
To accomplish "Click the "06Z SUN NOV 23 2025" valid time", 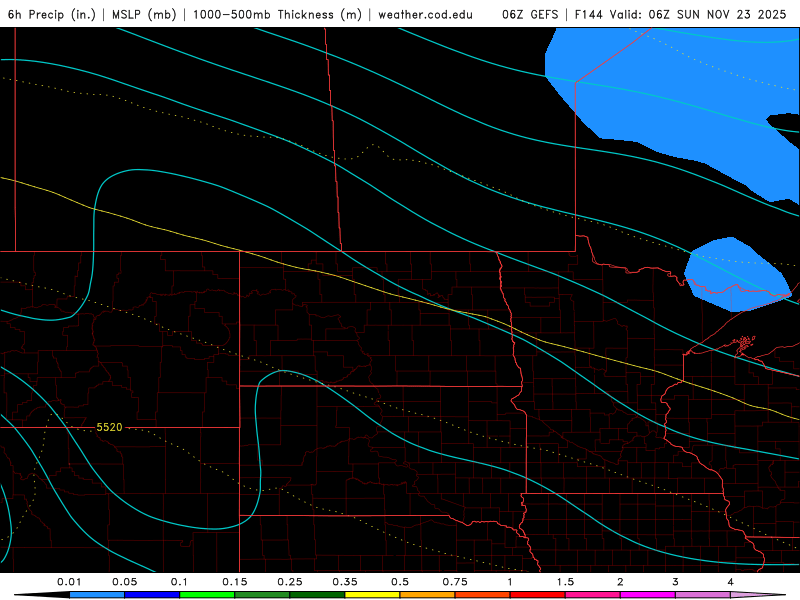I will click(x=717, y=14).
